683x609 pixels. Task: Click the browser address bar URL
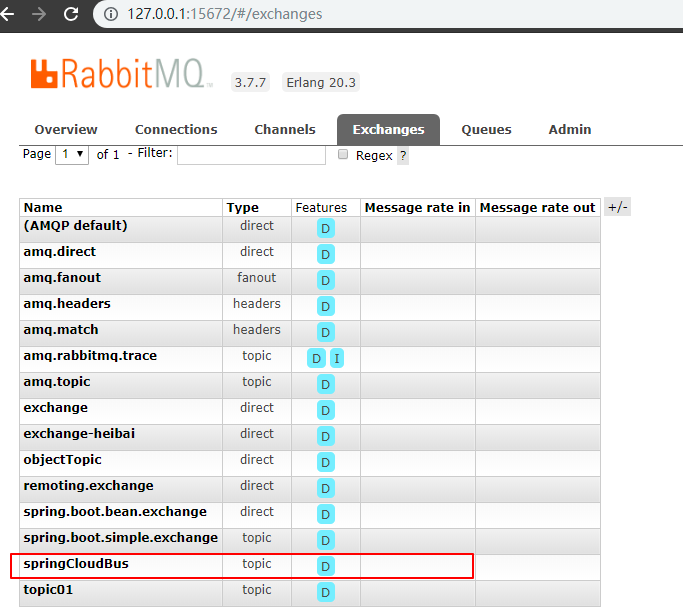pos(225,14)
